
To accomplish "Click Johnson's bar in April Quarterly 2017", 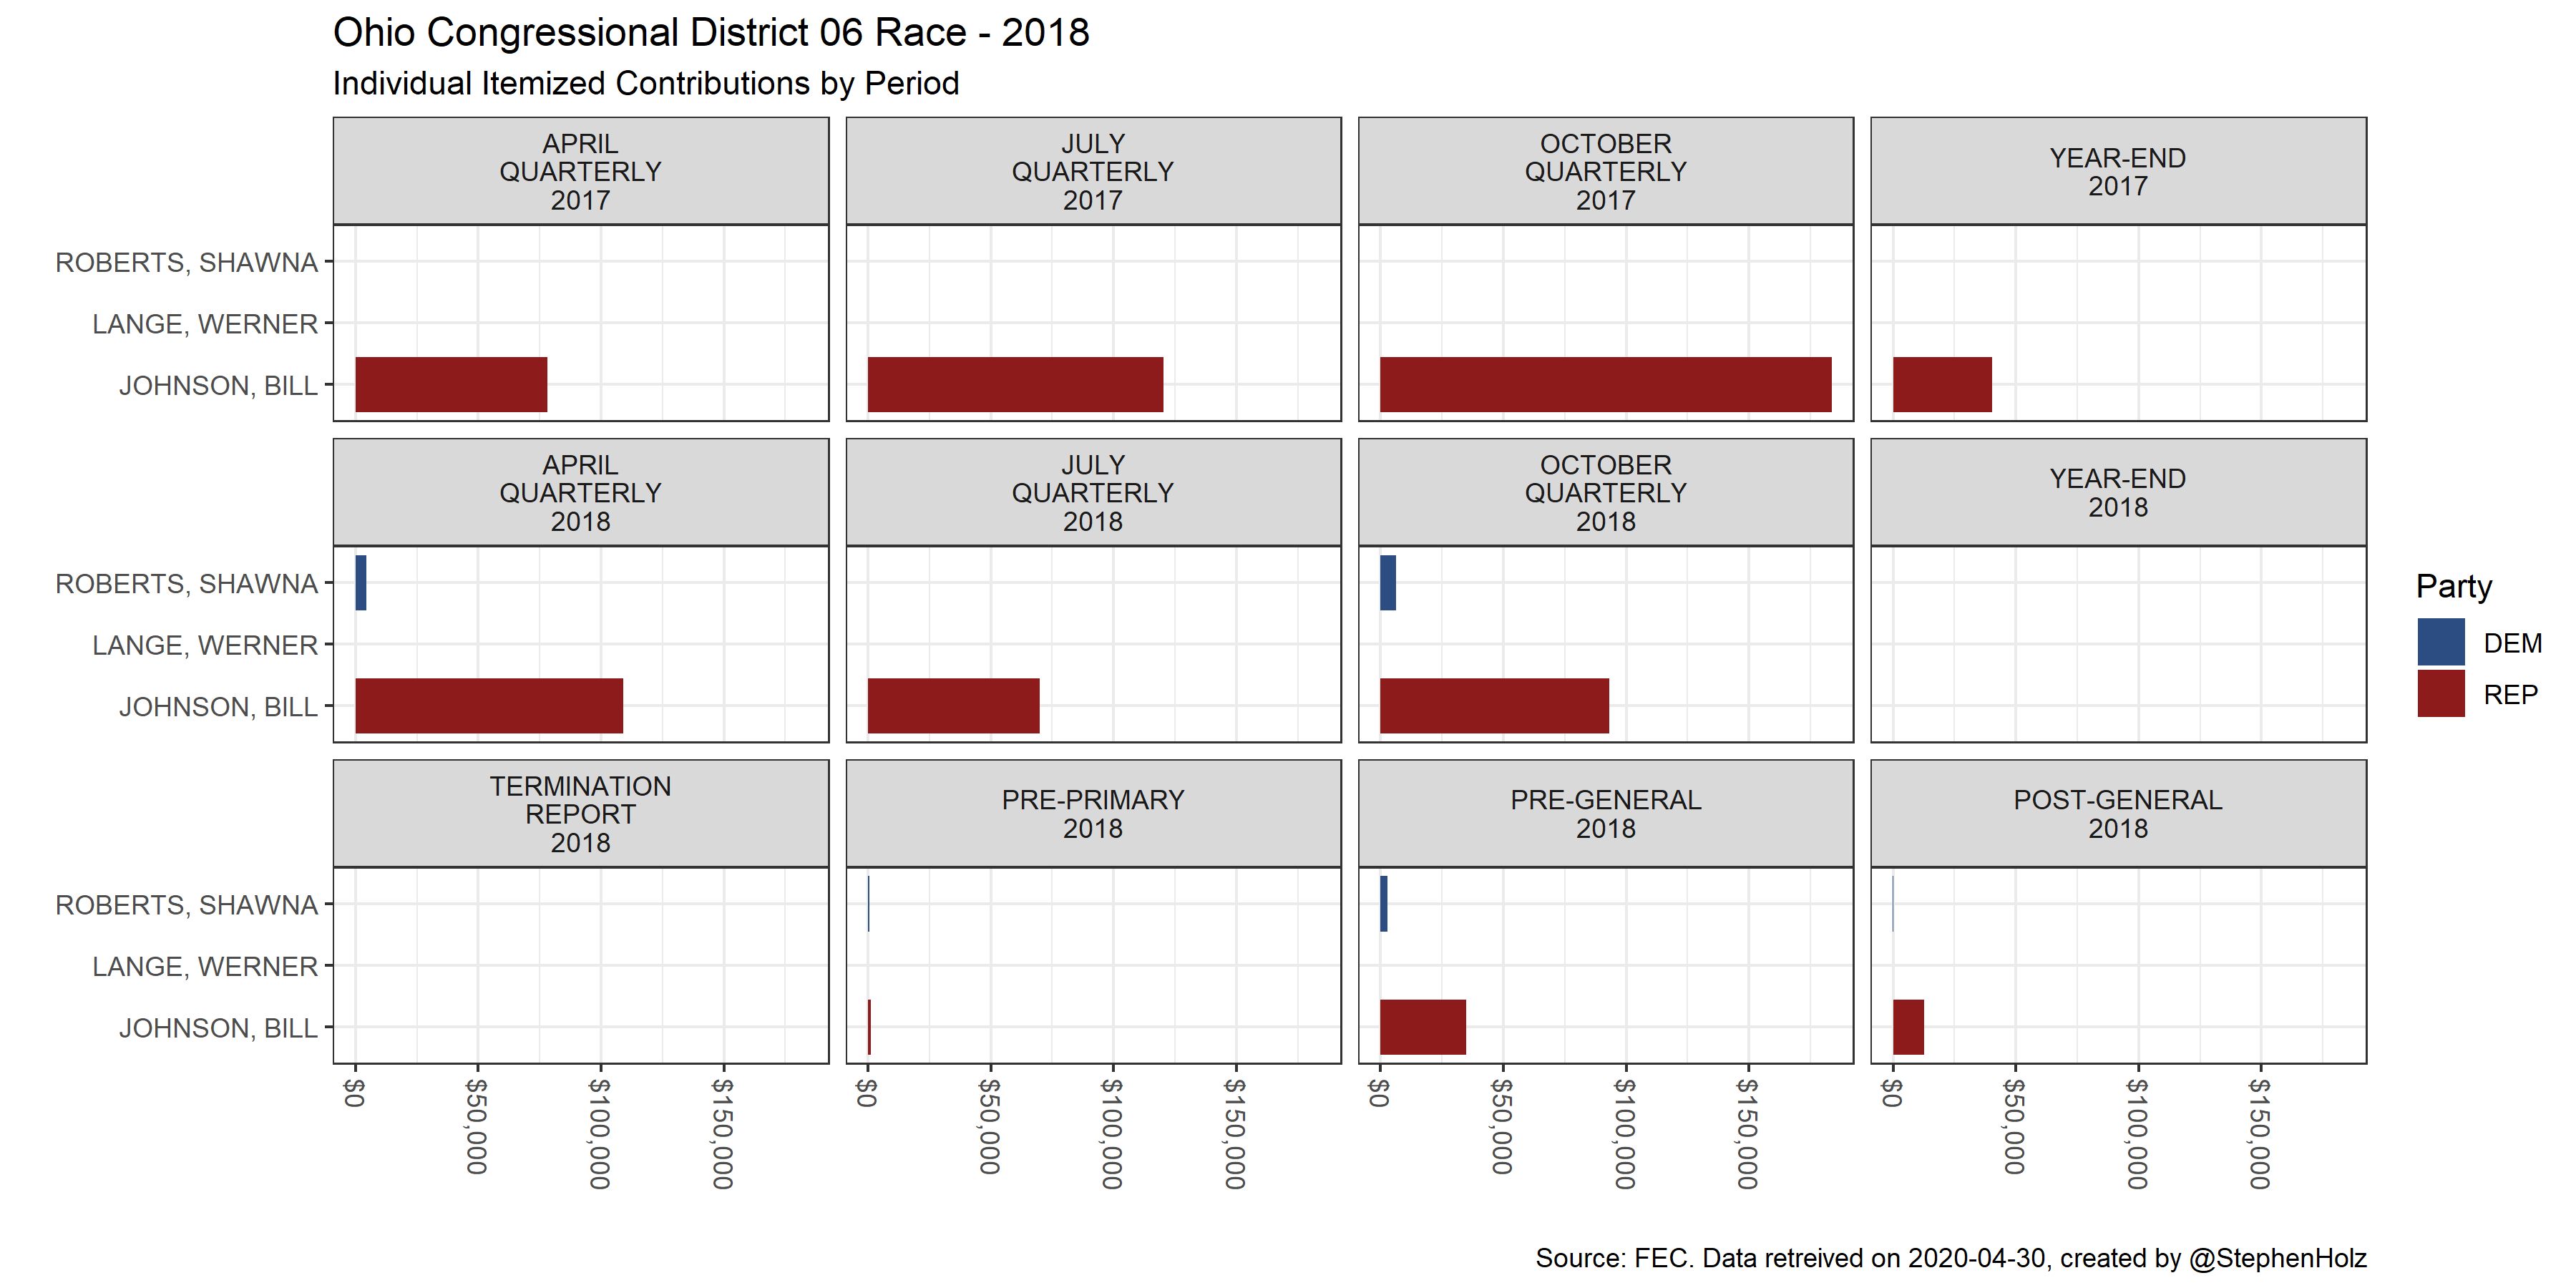I will click(x=451, y=385).
